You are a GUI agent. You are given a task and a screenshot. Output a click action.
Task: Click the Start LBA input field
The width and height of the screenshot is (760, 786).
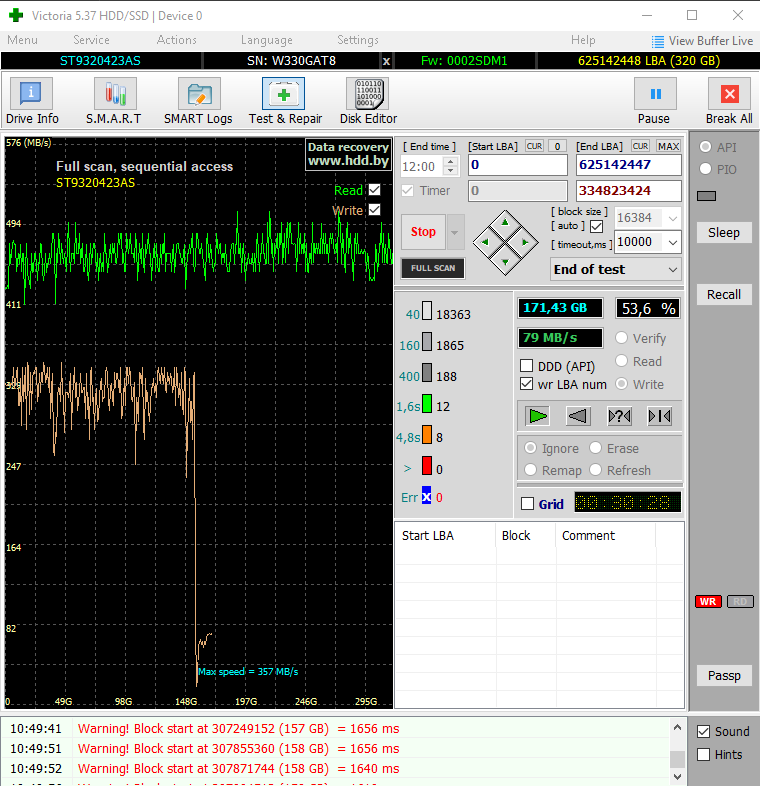coord(517,165)
